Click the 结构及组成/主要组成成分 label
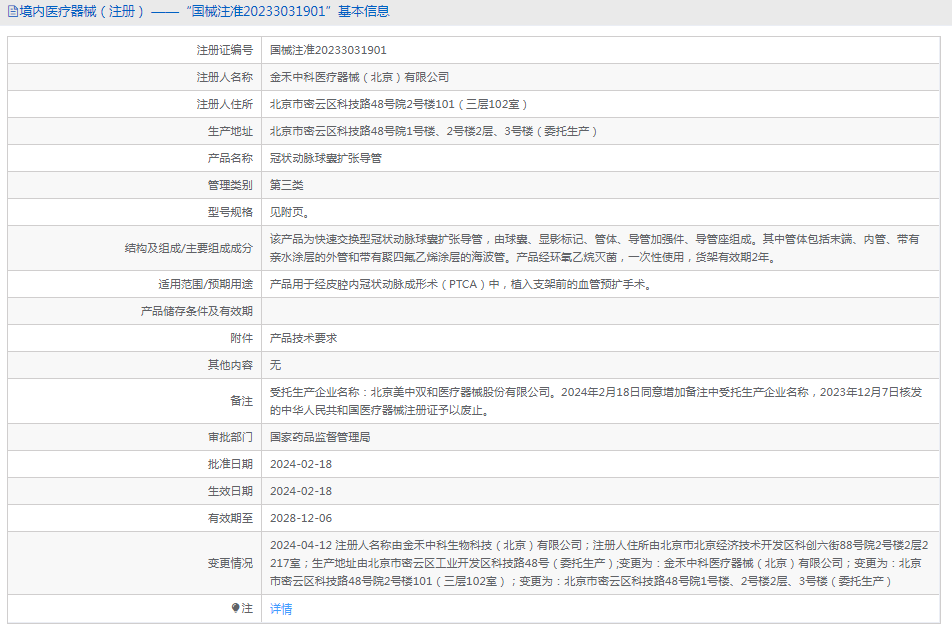The height and width of the screenshot is (632, 952). [188, 248]
